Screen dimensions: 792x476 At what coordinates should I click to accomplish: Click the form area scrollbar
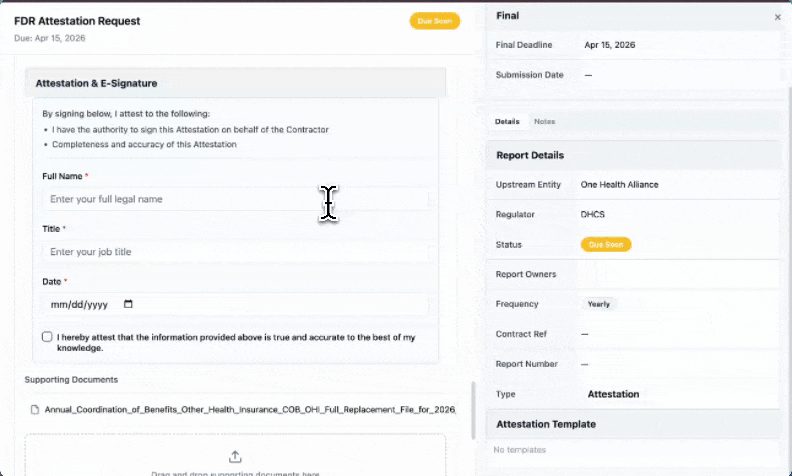(x=473, y=410)
